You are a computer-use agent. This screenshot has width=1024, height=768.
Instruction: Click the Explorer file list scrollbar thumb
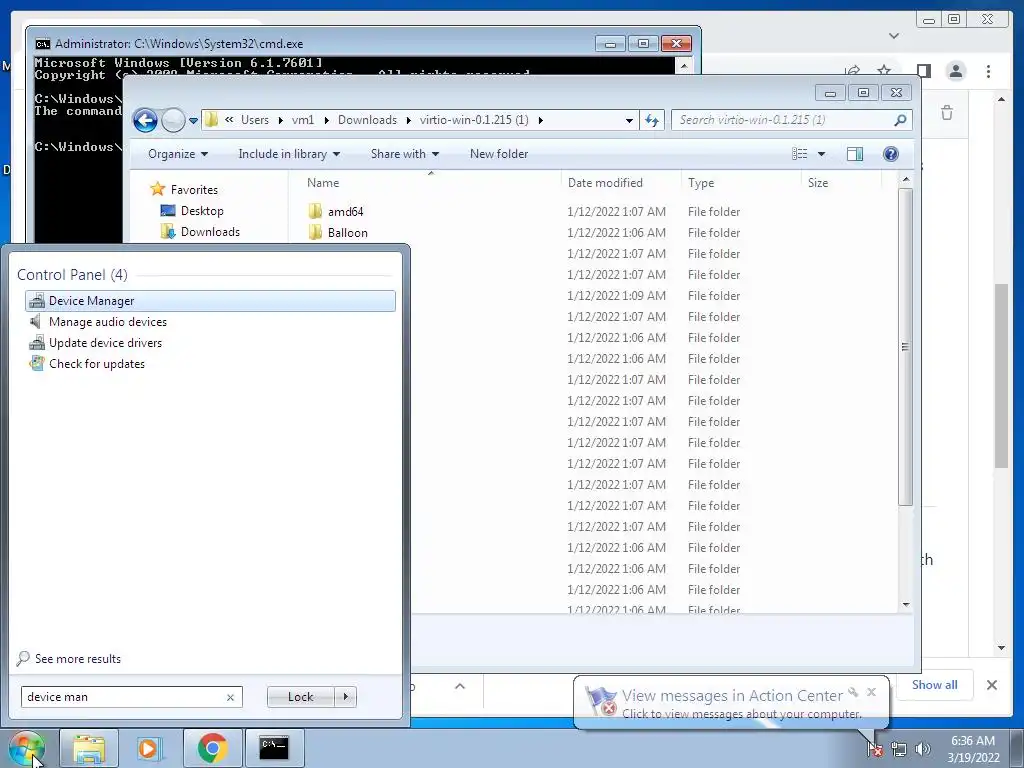click(905, 347)
